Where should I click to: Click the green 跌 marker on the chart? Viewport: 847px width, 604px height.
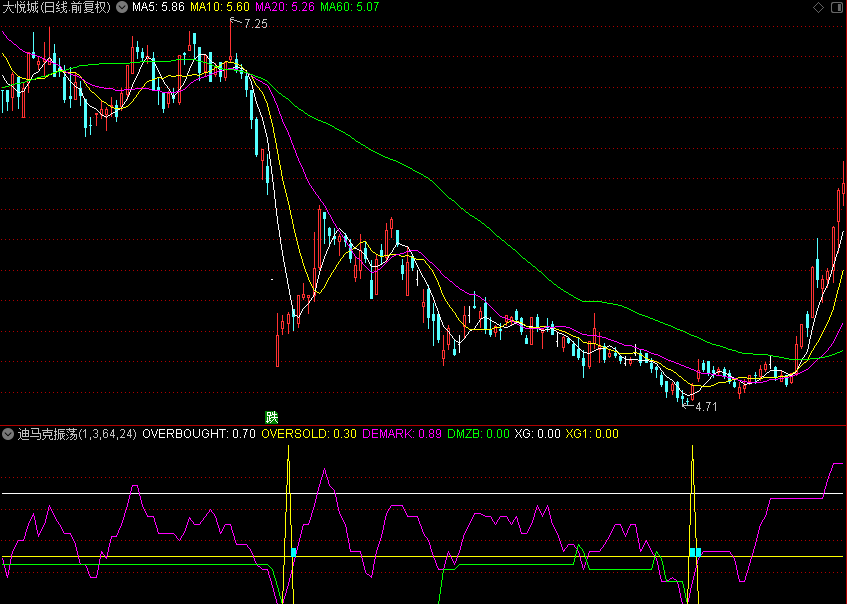point(272,417)
